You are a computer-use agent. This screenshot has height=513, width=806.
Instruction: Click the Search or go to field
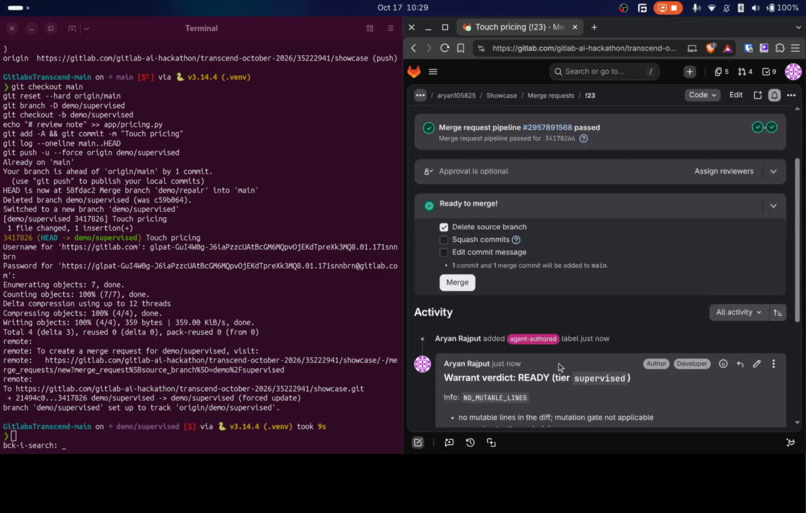click(x=604, y=72)
